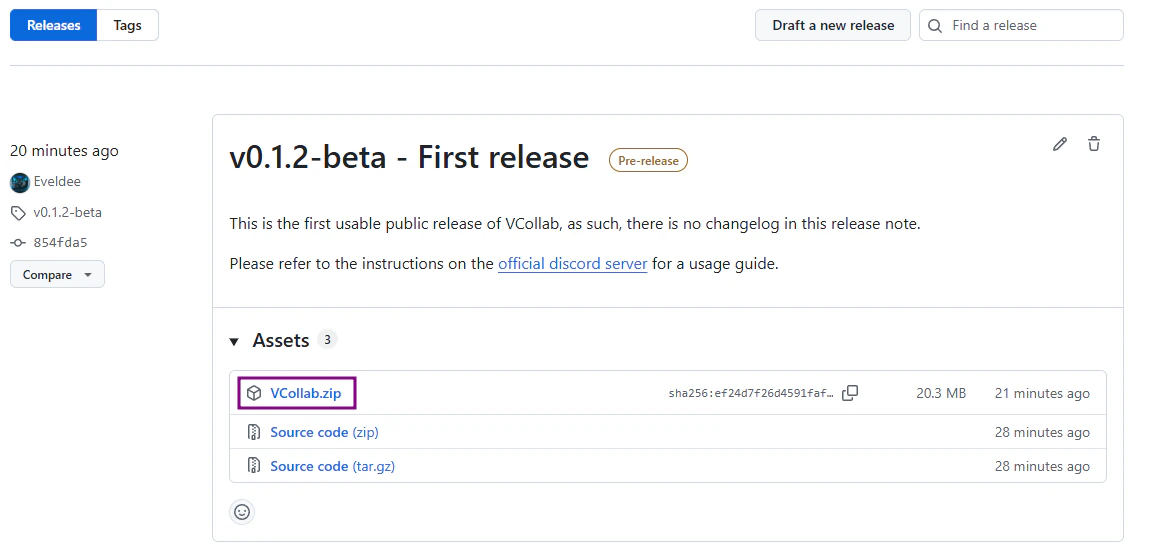This screenshot has width=1150, height=557.
Task: Collapse the Assets section triangle
Action: pyautogui.click(x=234, y=342)
